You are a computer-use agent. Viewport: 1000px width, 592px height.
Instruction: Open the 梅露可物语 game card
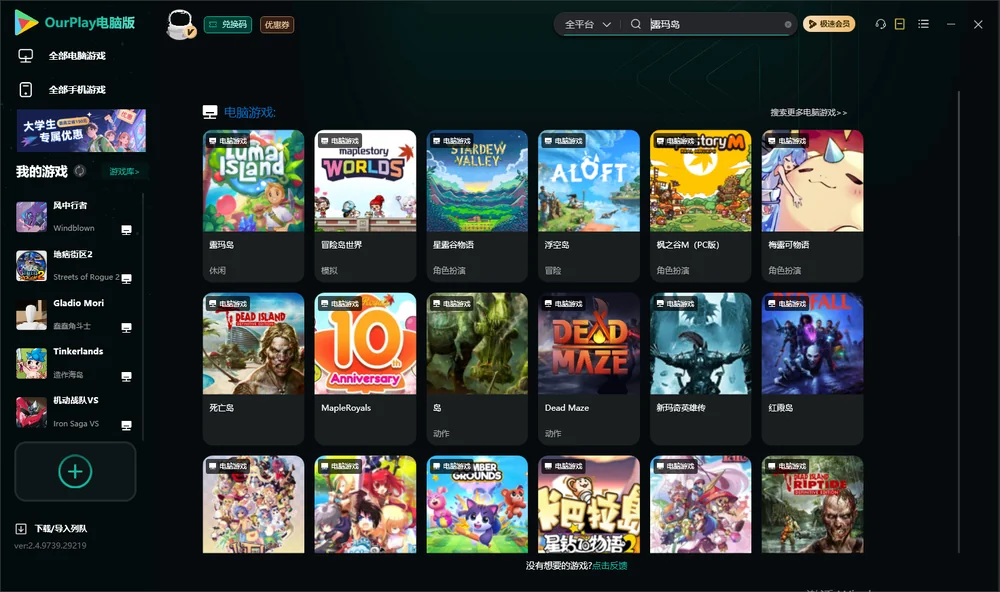[x=812, y=205]
